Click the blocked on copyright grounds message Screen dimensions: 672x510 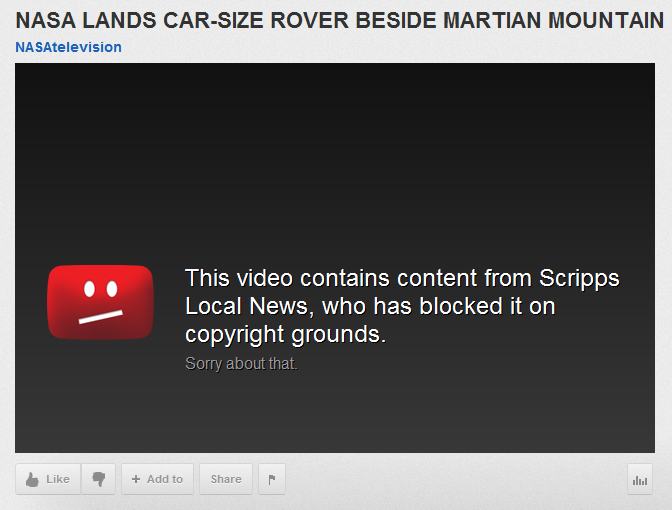click(x=402, y=306)
